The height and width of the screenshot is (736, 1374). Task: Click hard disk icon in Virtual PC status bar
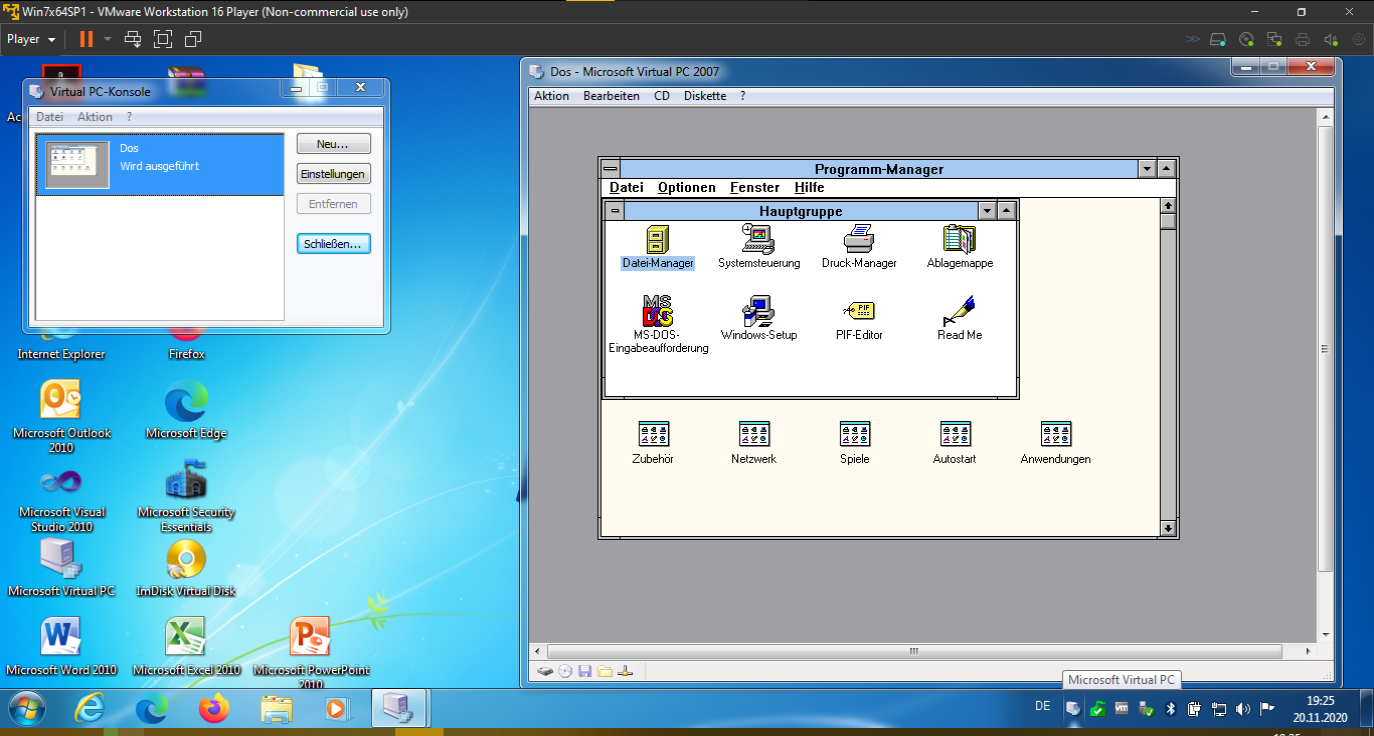[x=545, y=672]
